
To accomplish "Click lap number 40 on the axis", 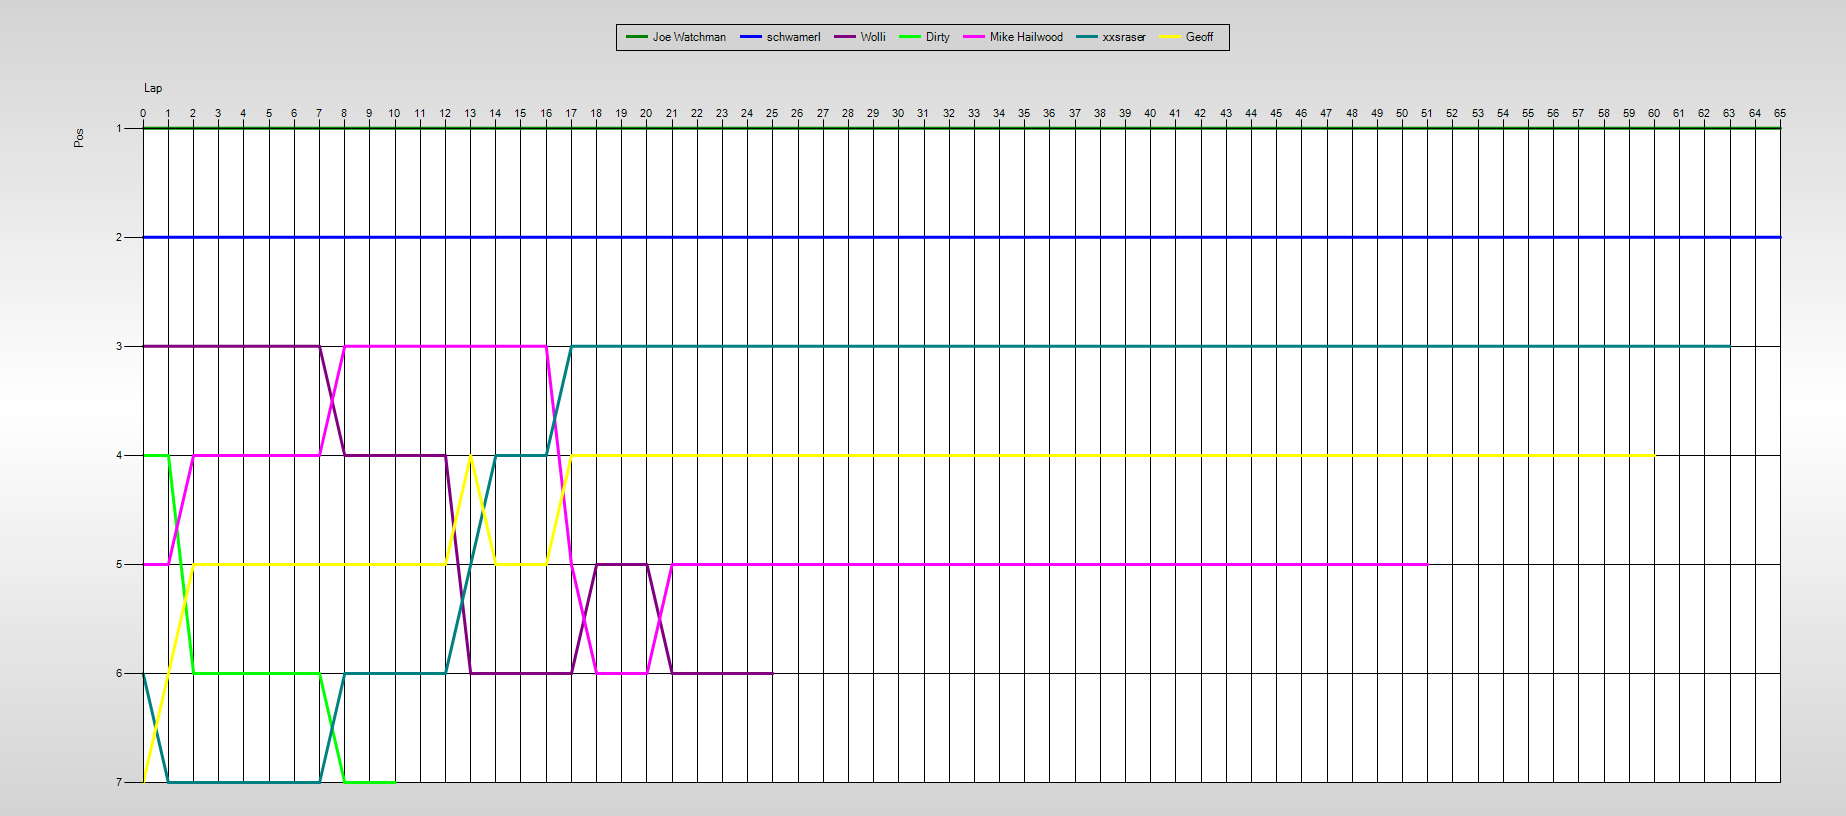I will pos(1150,113).
